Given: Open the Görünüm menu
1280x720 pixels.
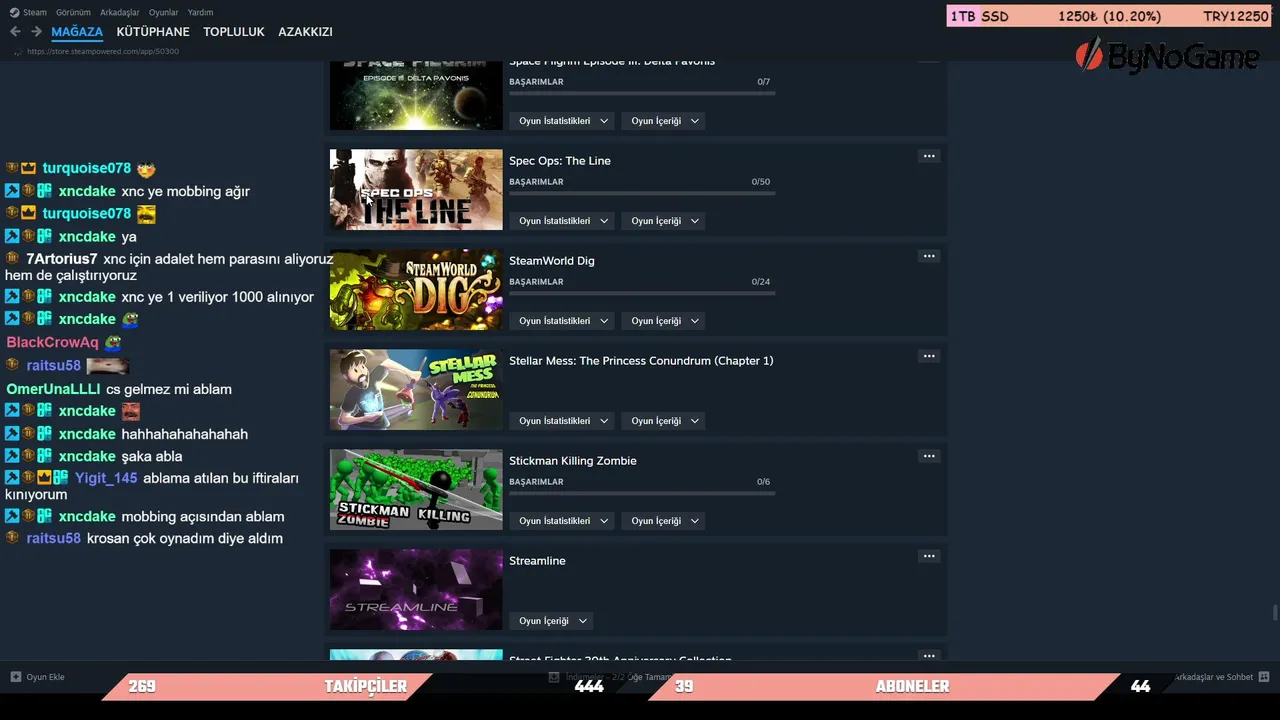Looking at the screenshot, I should 73,12.
